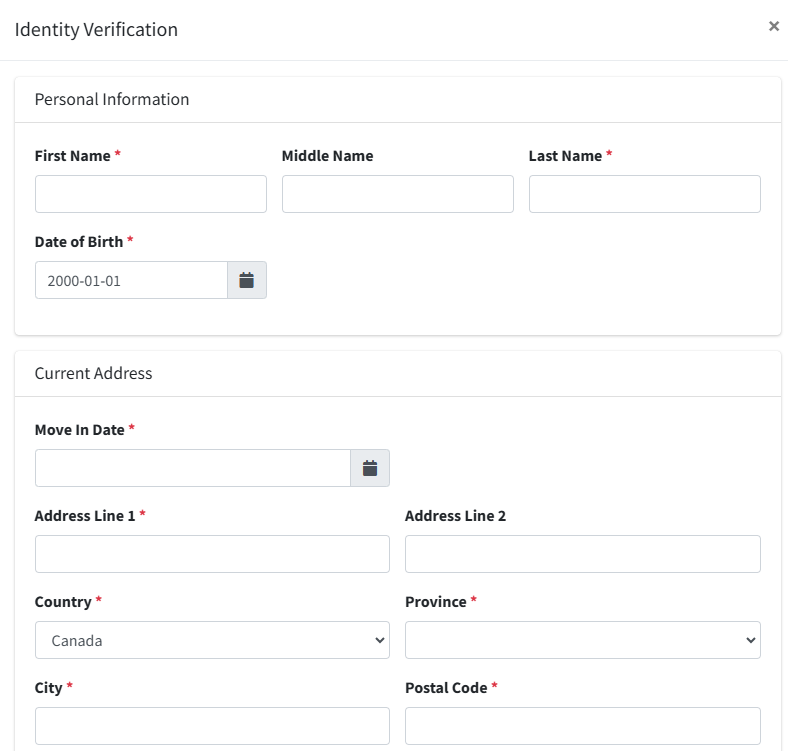Click the Date of Birth label text
788x751 pixels.
(79, 242)
